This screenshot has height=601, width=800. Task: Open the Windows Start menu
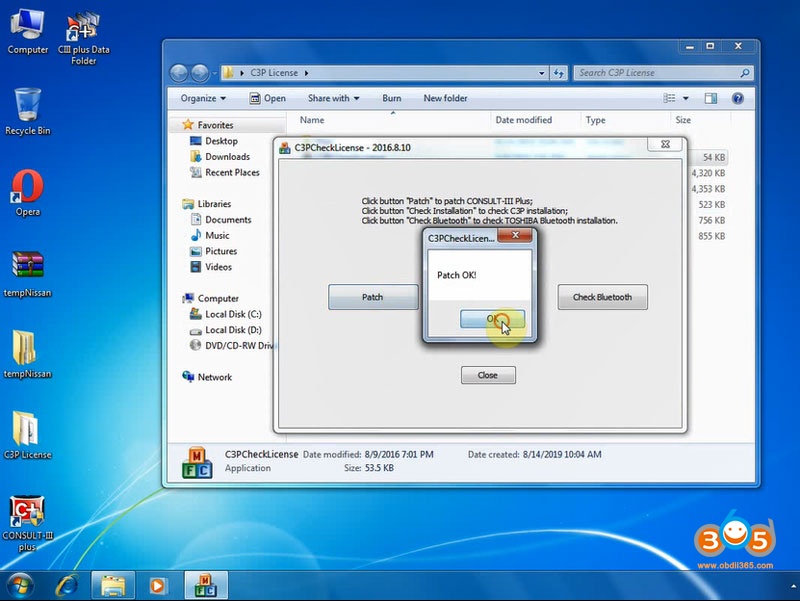coord(19,586)
